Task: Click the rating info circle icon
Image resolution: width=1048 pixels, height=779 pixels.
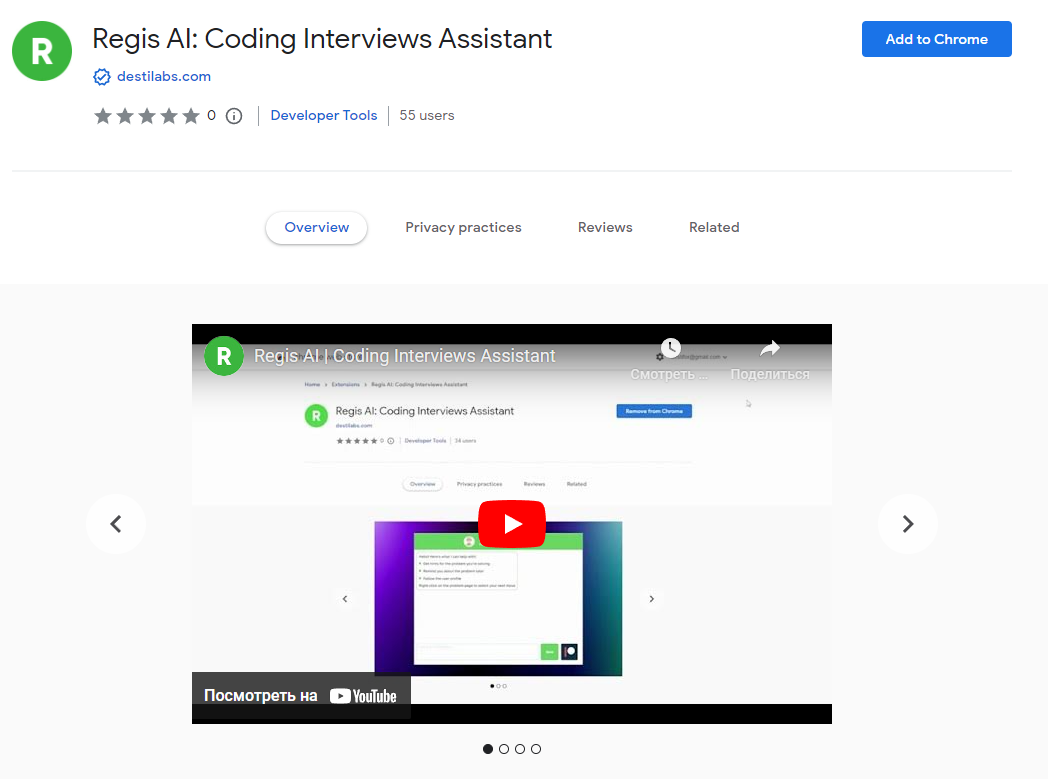Action: [234, 116]
